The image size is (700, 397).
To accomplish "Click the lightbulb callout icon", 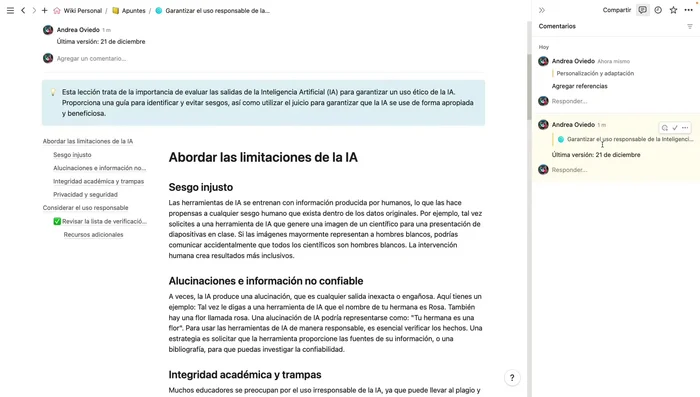I will tap(53, 92).
